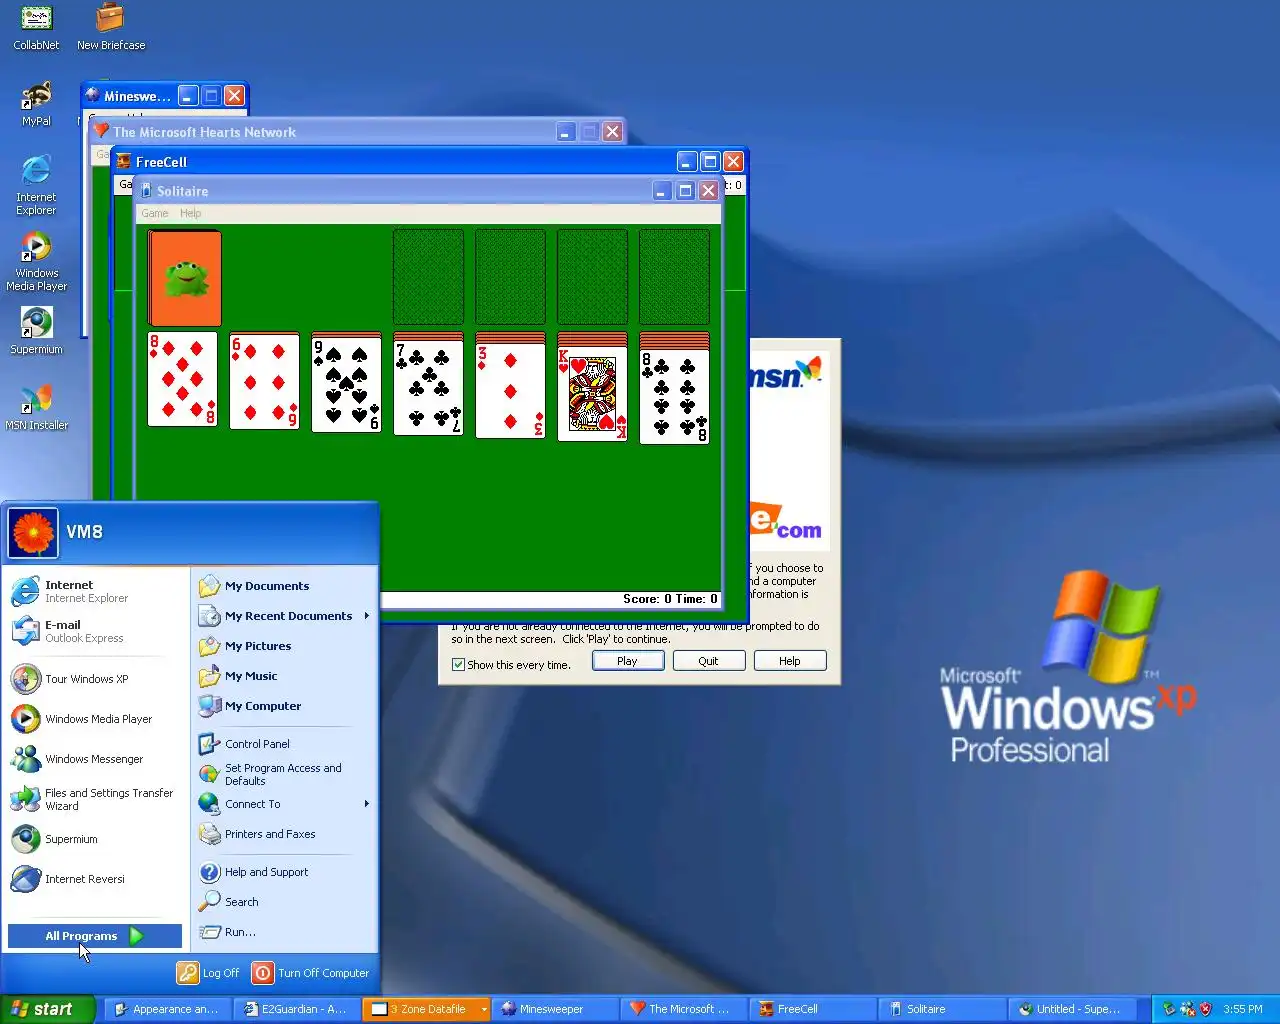This screenshot has height=1024, width=1280.
Task: Click the Quit button in the dialog
Action: point(709,661)
